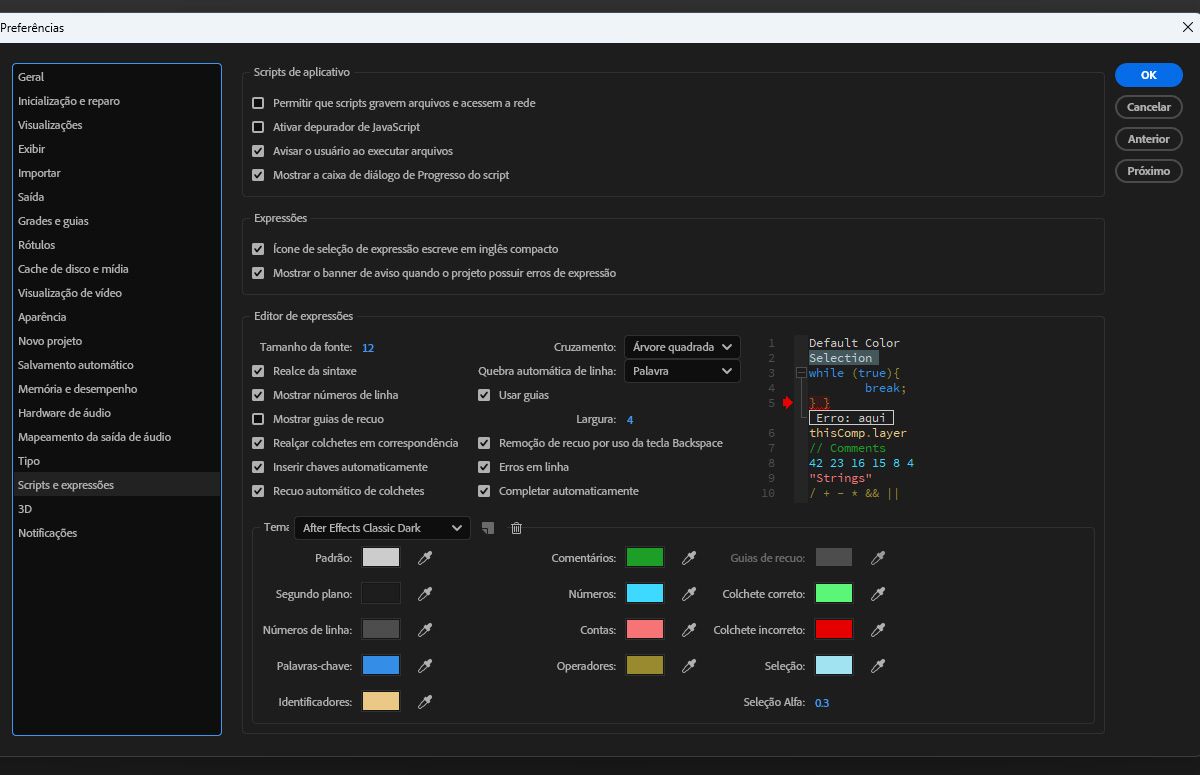
Task: Click eyedropper next to Números swatch
Action: point(689,594)
